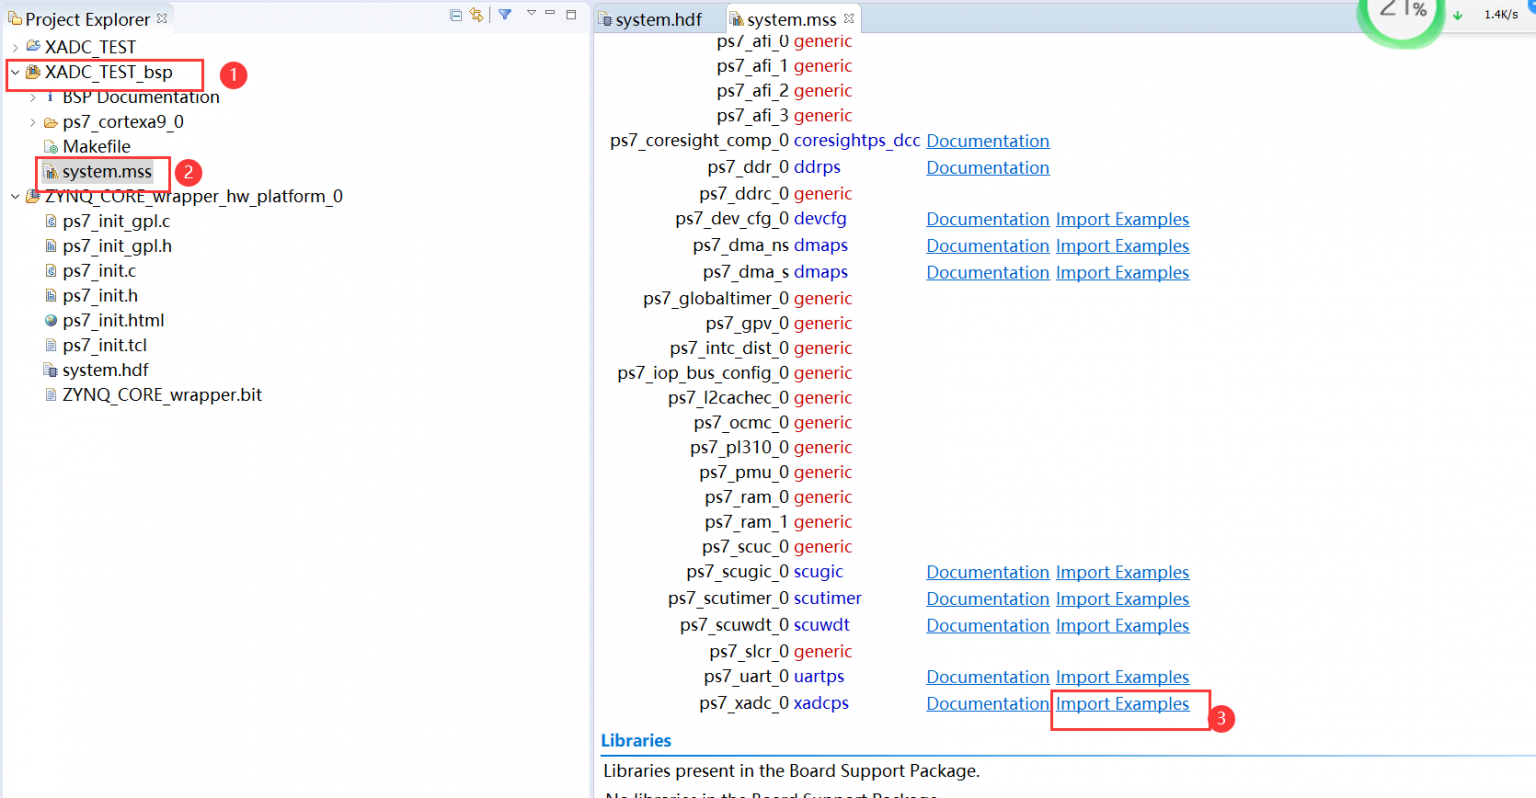Screen dimensions: 1536x798
Task: Select the Makefile entry in the BSP
Action: point(96,147)
